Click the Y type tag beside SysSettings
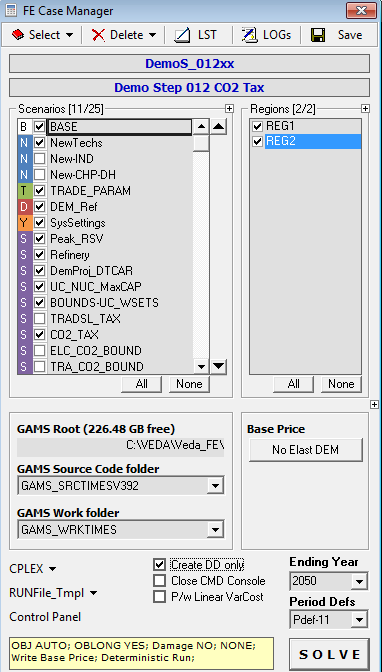The width and height of the screenshot is (382, 672). (24, 223)
